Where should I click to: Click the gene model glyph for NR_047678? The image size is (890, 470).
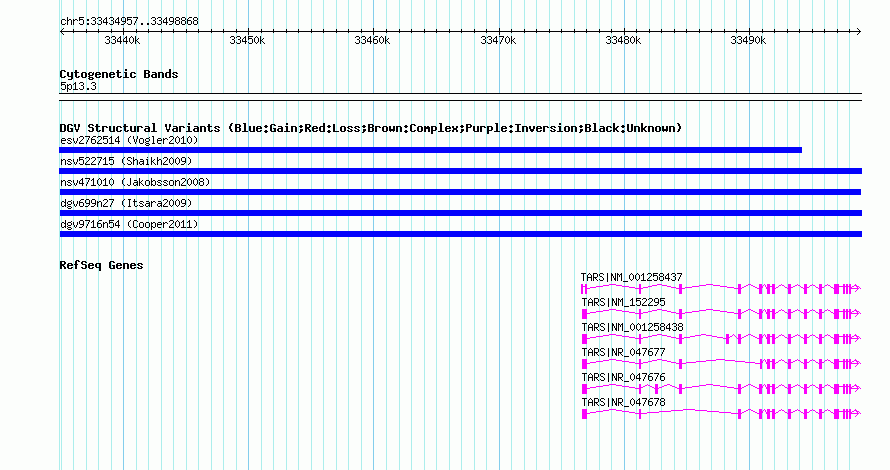(x=721, y=414)
